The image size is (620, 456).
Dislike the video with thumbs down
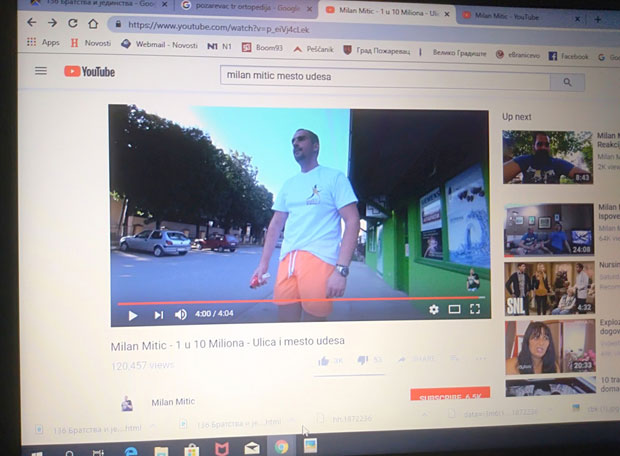coord(363,360)
